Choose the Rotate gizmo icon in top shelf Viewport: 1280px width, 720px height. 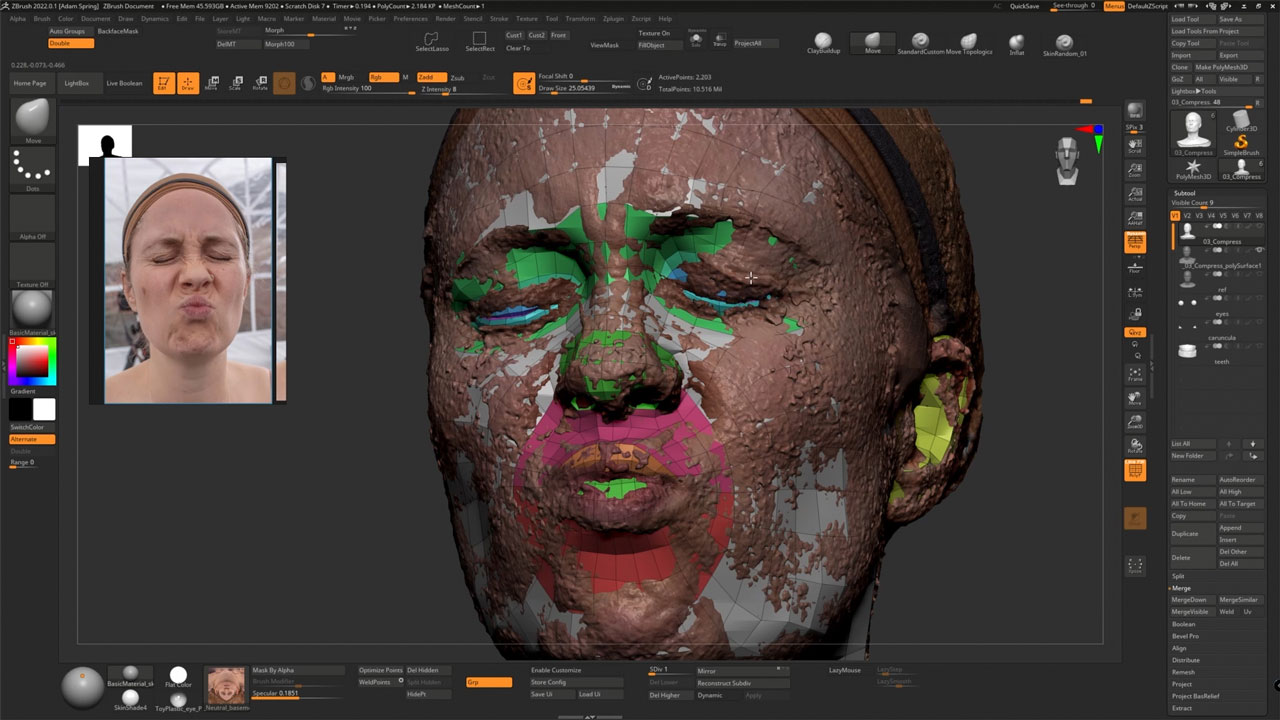point(260,84)
